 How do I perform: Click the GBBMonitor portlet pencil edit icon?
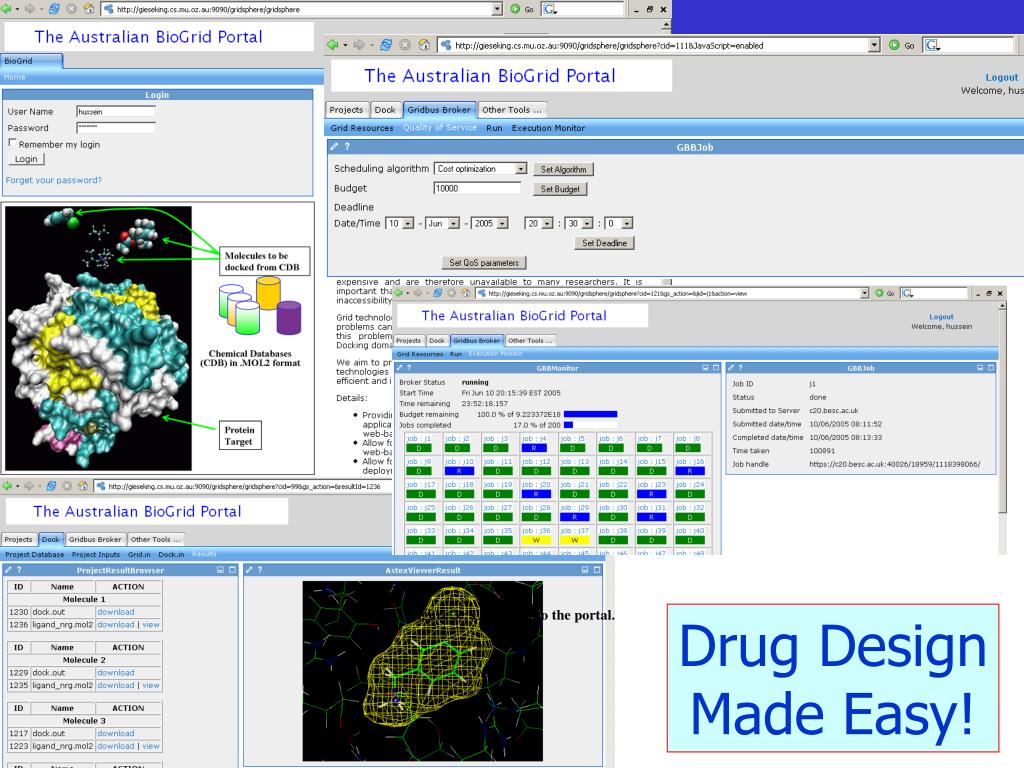click(x=399, y=368)
